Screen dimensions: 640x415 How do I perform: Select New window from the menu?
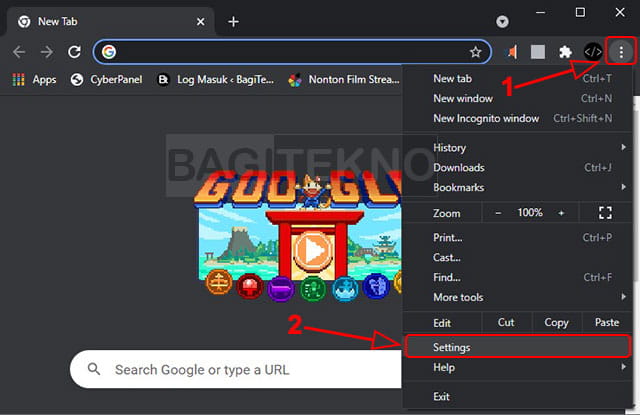tap(517, 98)
